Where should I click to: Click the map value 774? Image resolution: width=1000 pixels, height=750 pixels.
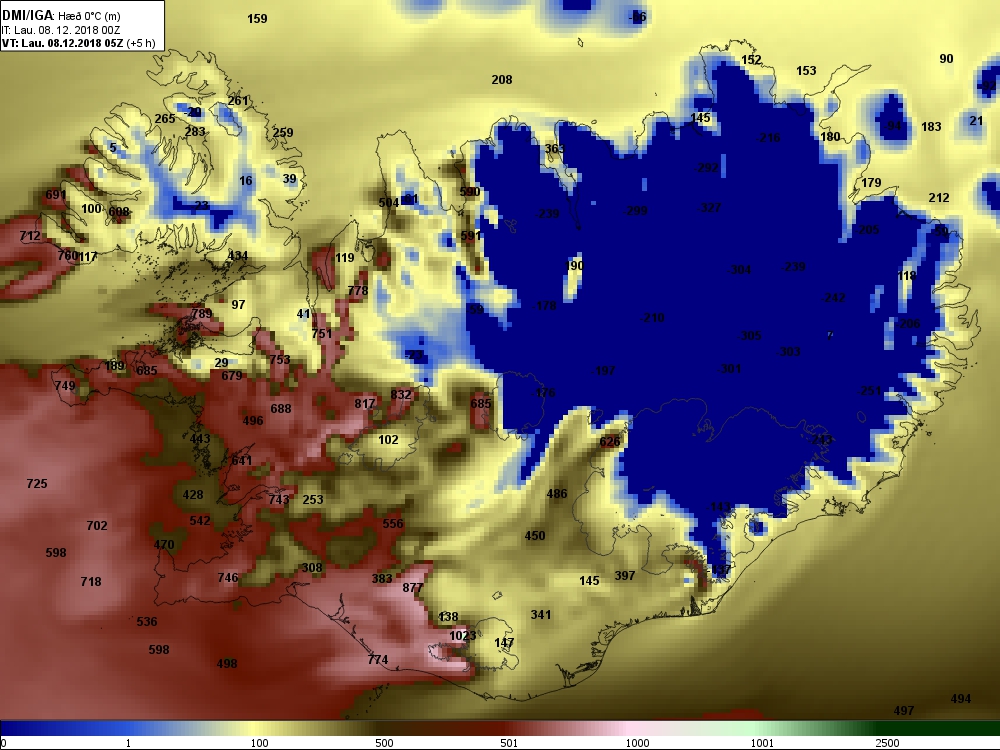point(378,660)
